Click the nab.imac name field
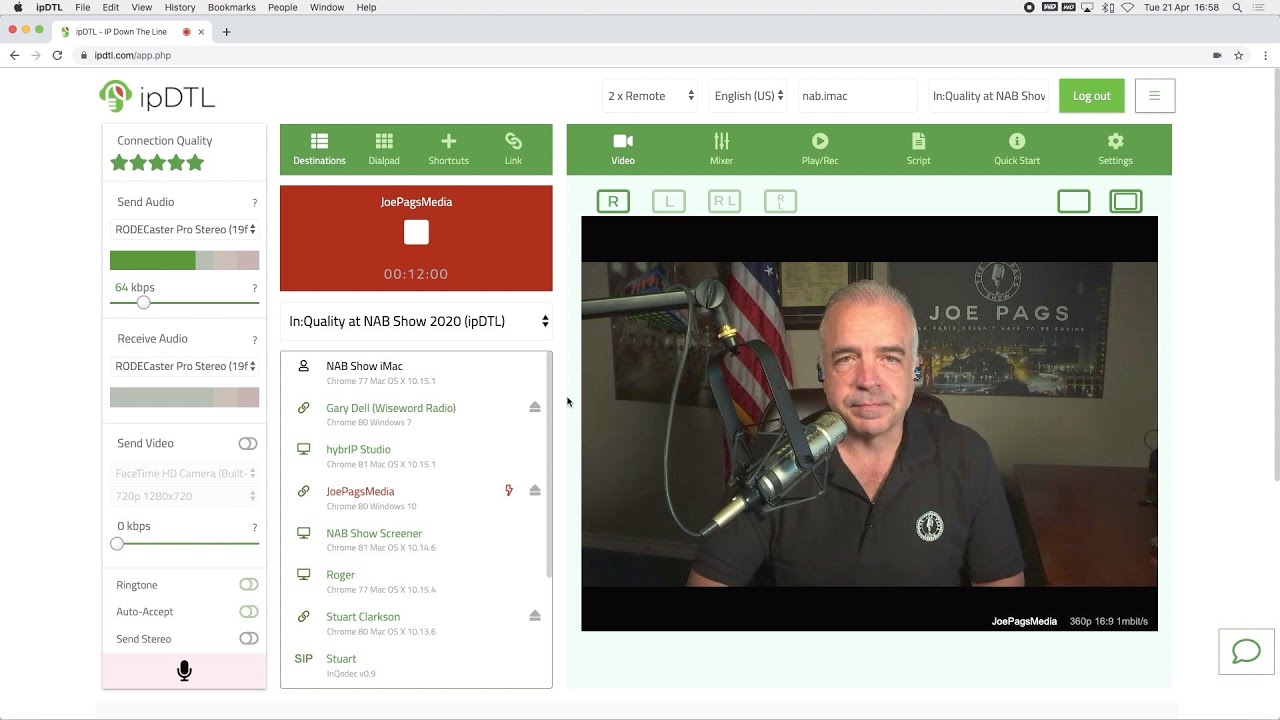 [857, 96]
